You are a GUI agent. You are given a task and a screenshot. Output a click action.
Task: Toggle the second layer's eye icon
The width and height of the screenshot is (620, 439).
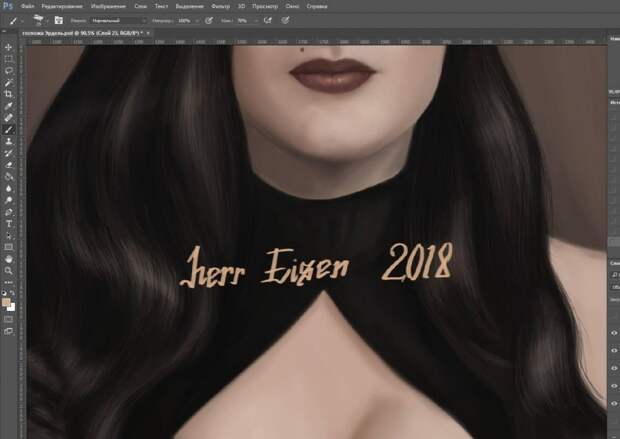614,350
